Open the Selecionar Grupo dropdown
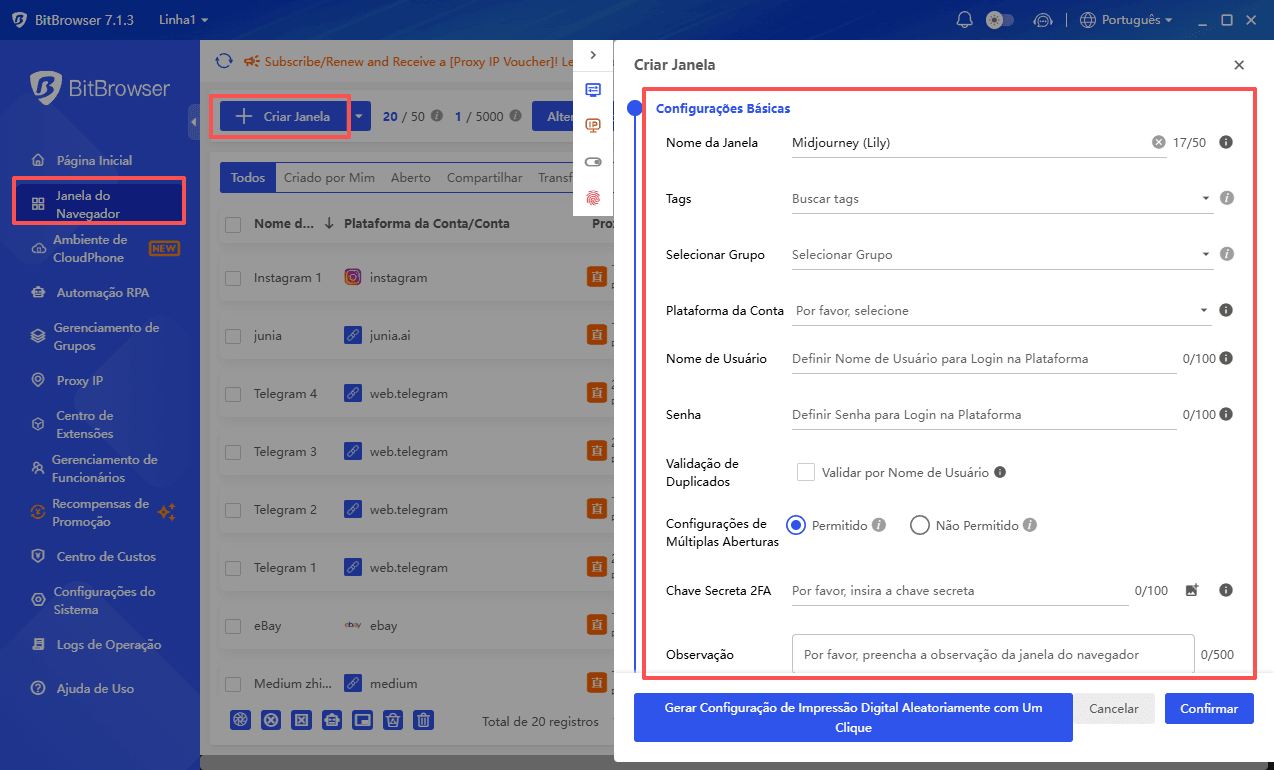Viewport: 1274px width, 770px height. [x=1002, y=254]
